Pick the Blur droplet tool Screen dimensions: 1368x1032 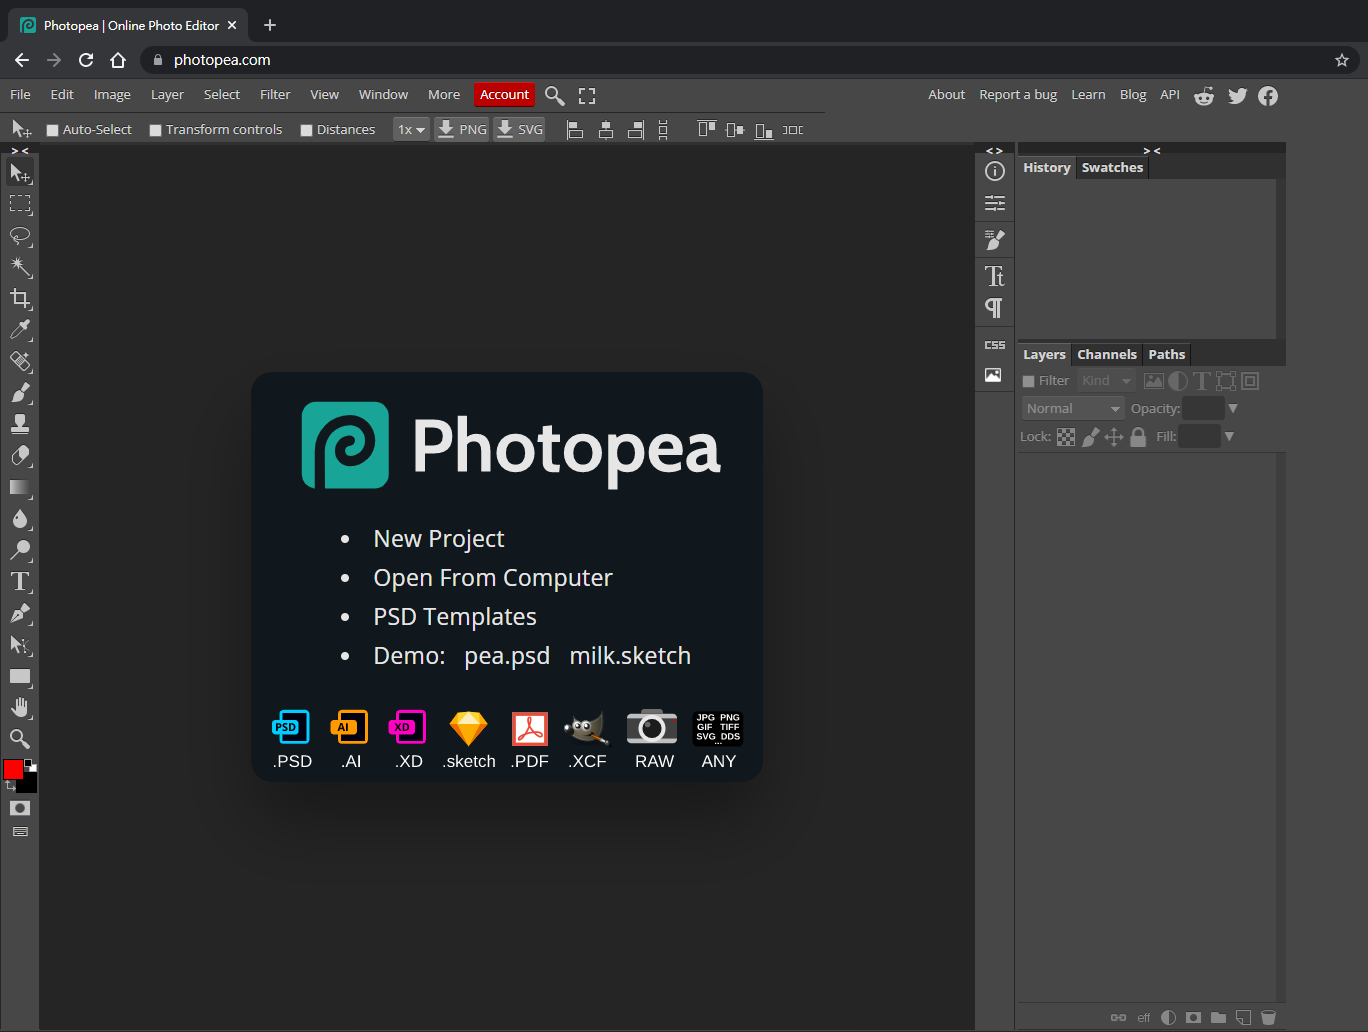(20, 518)
